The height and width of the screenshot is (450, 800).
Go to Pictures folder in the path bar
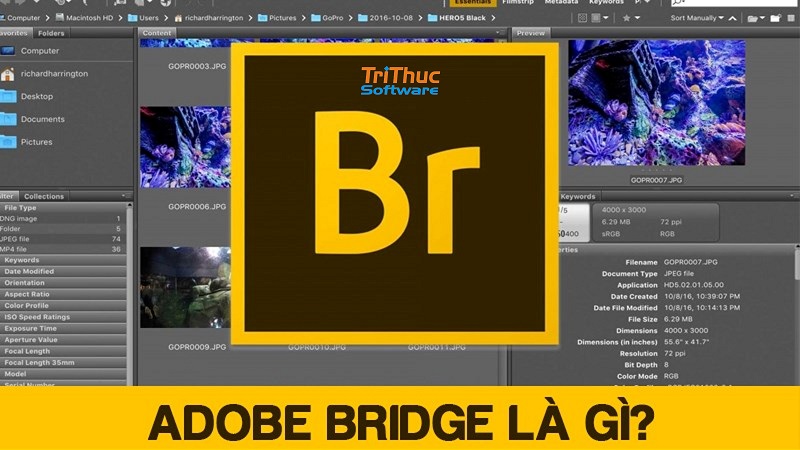point(277,18)
